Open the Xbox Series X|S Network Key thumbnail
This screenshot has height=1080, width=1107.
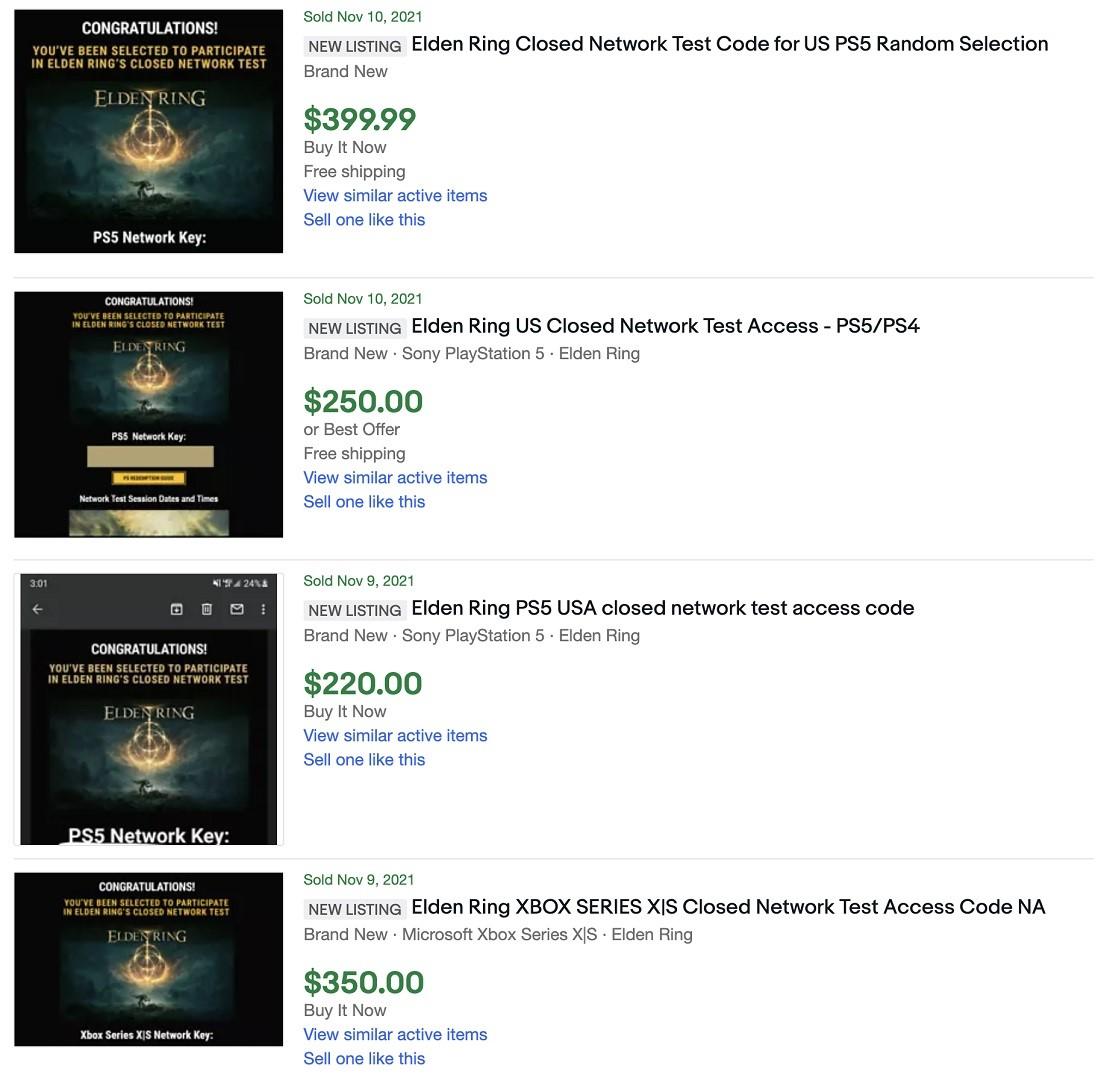click(x=148, y=959)
